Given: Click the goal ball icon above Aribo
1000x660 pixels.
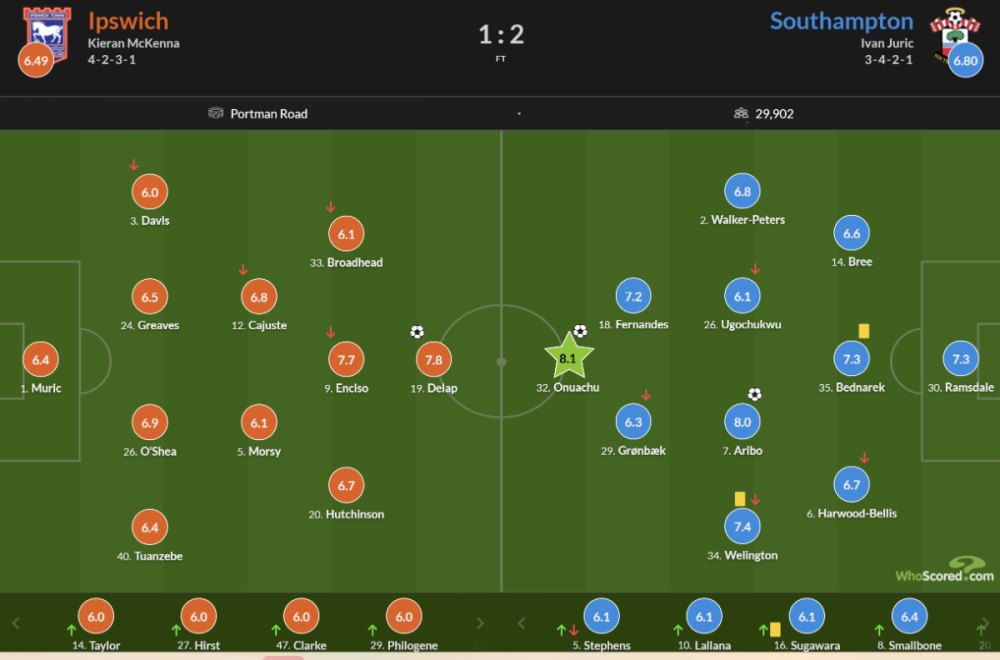Looking at the screenshot, I should click(x=755, y=394).
